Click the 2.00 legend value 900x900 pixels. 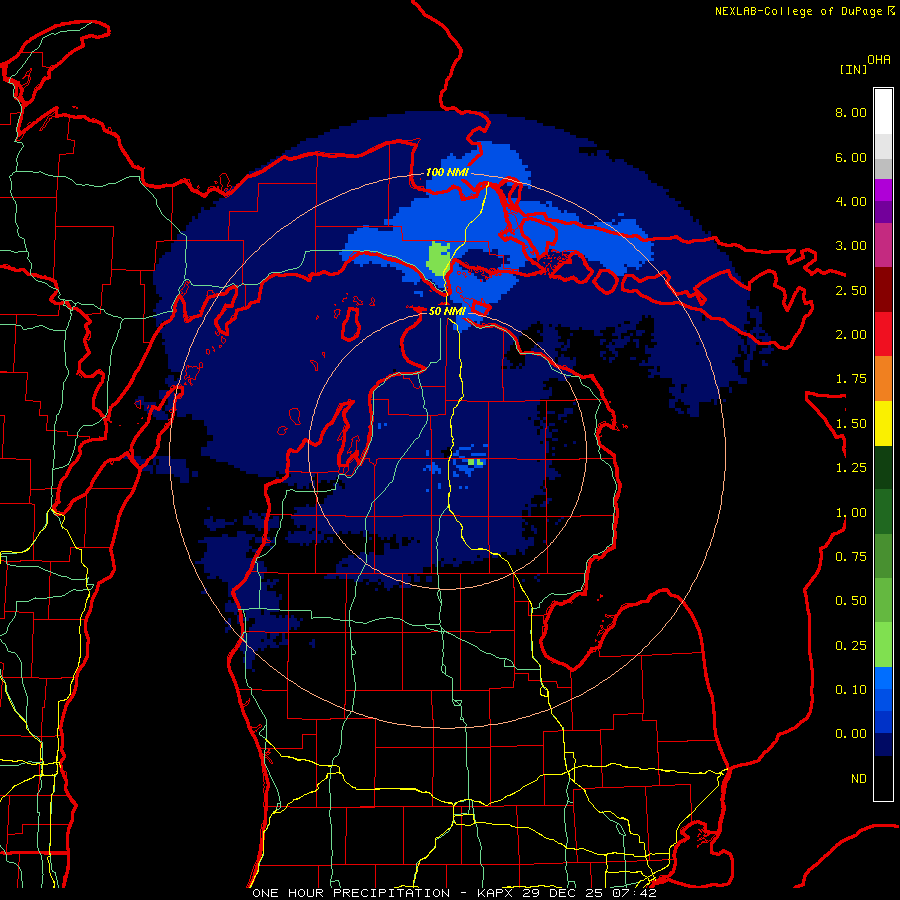[851, 335]
